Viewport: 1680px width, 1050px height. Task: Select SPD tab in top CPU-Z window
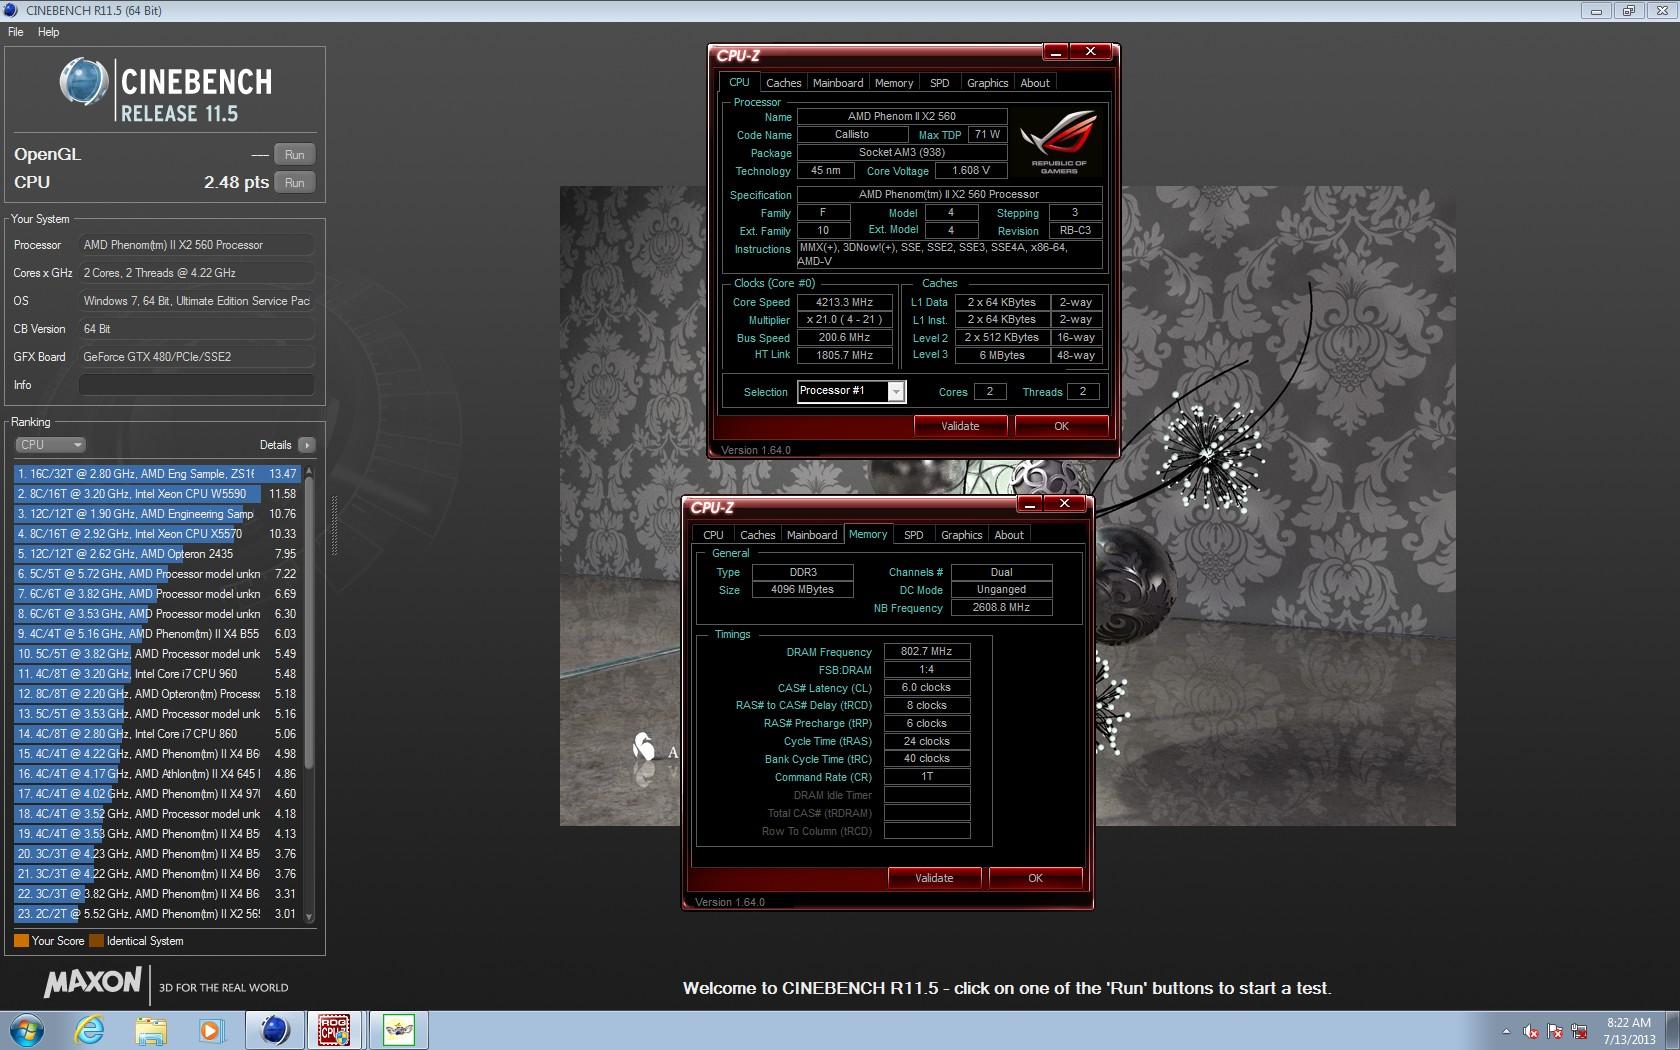940,83
